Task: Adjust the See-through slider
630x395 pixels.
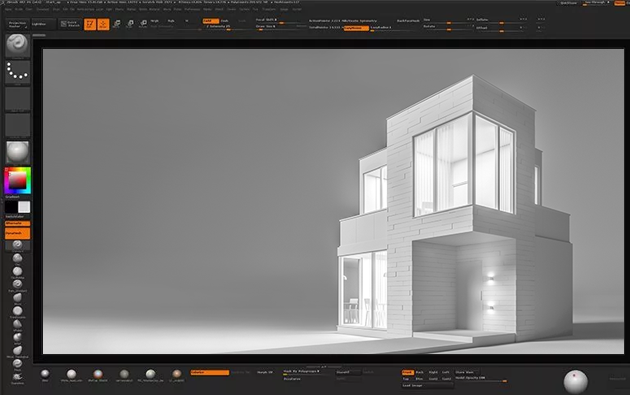Action: (x=597, y=3)
